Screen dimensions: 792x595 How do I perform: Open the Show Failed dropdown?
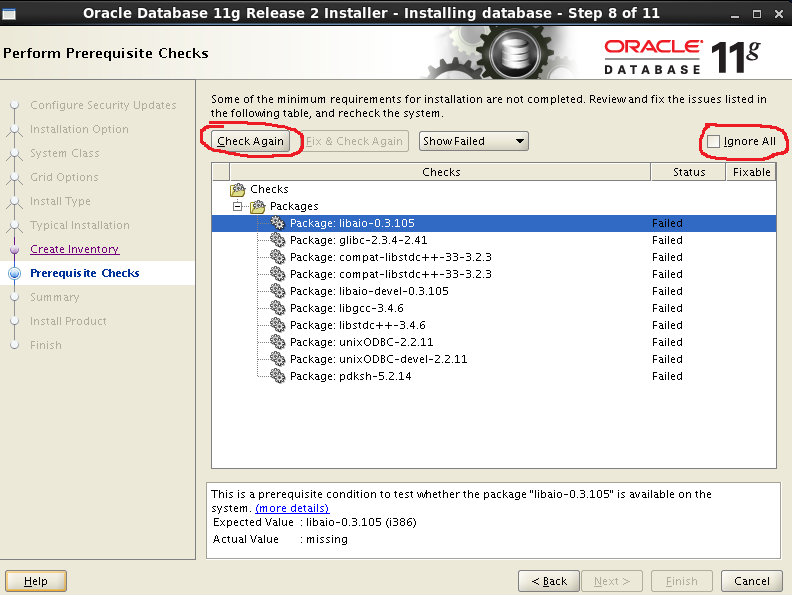point(473,141)
